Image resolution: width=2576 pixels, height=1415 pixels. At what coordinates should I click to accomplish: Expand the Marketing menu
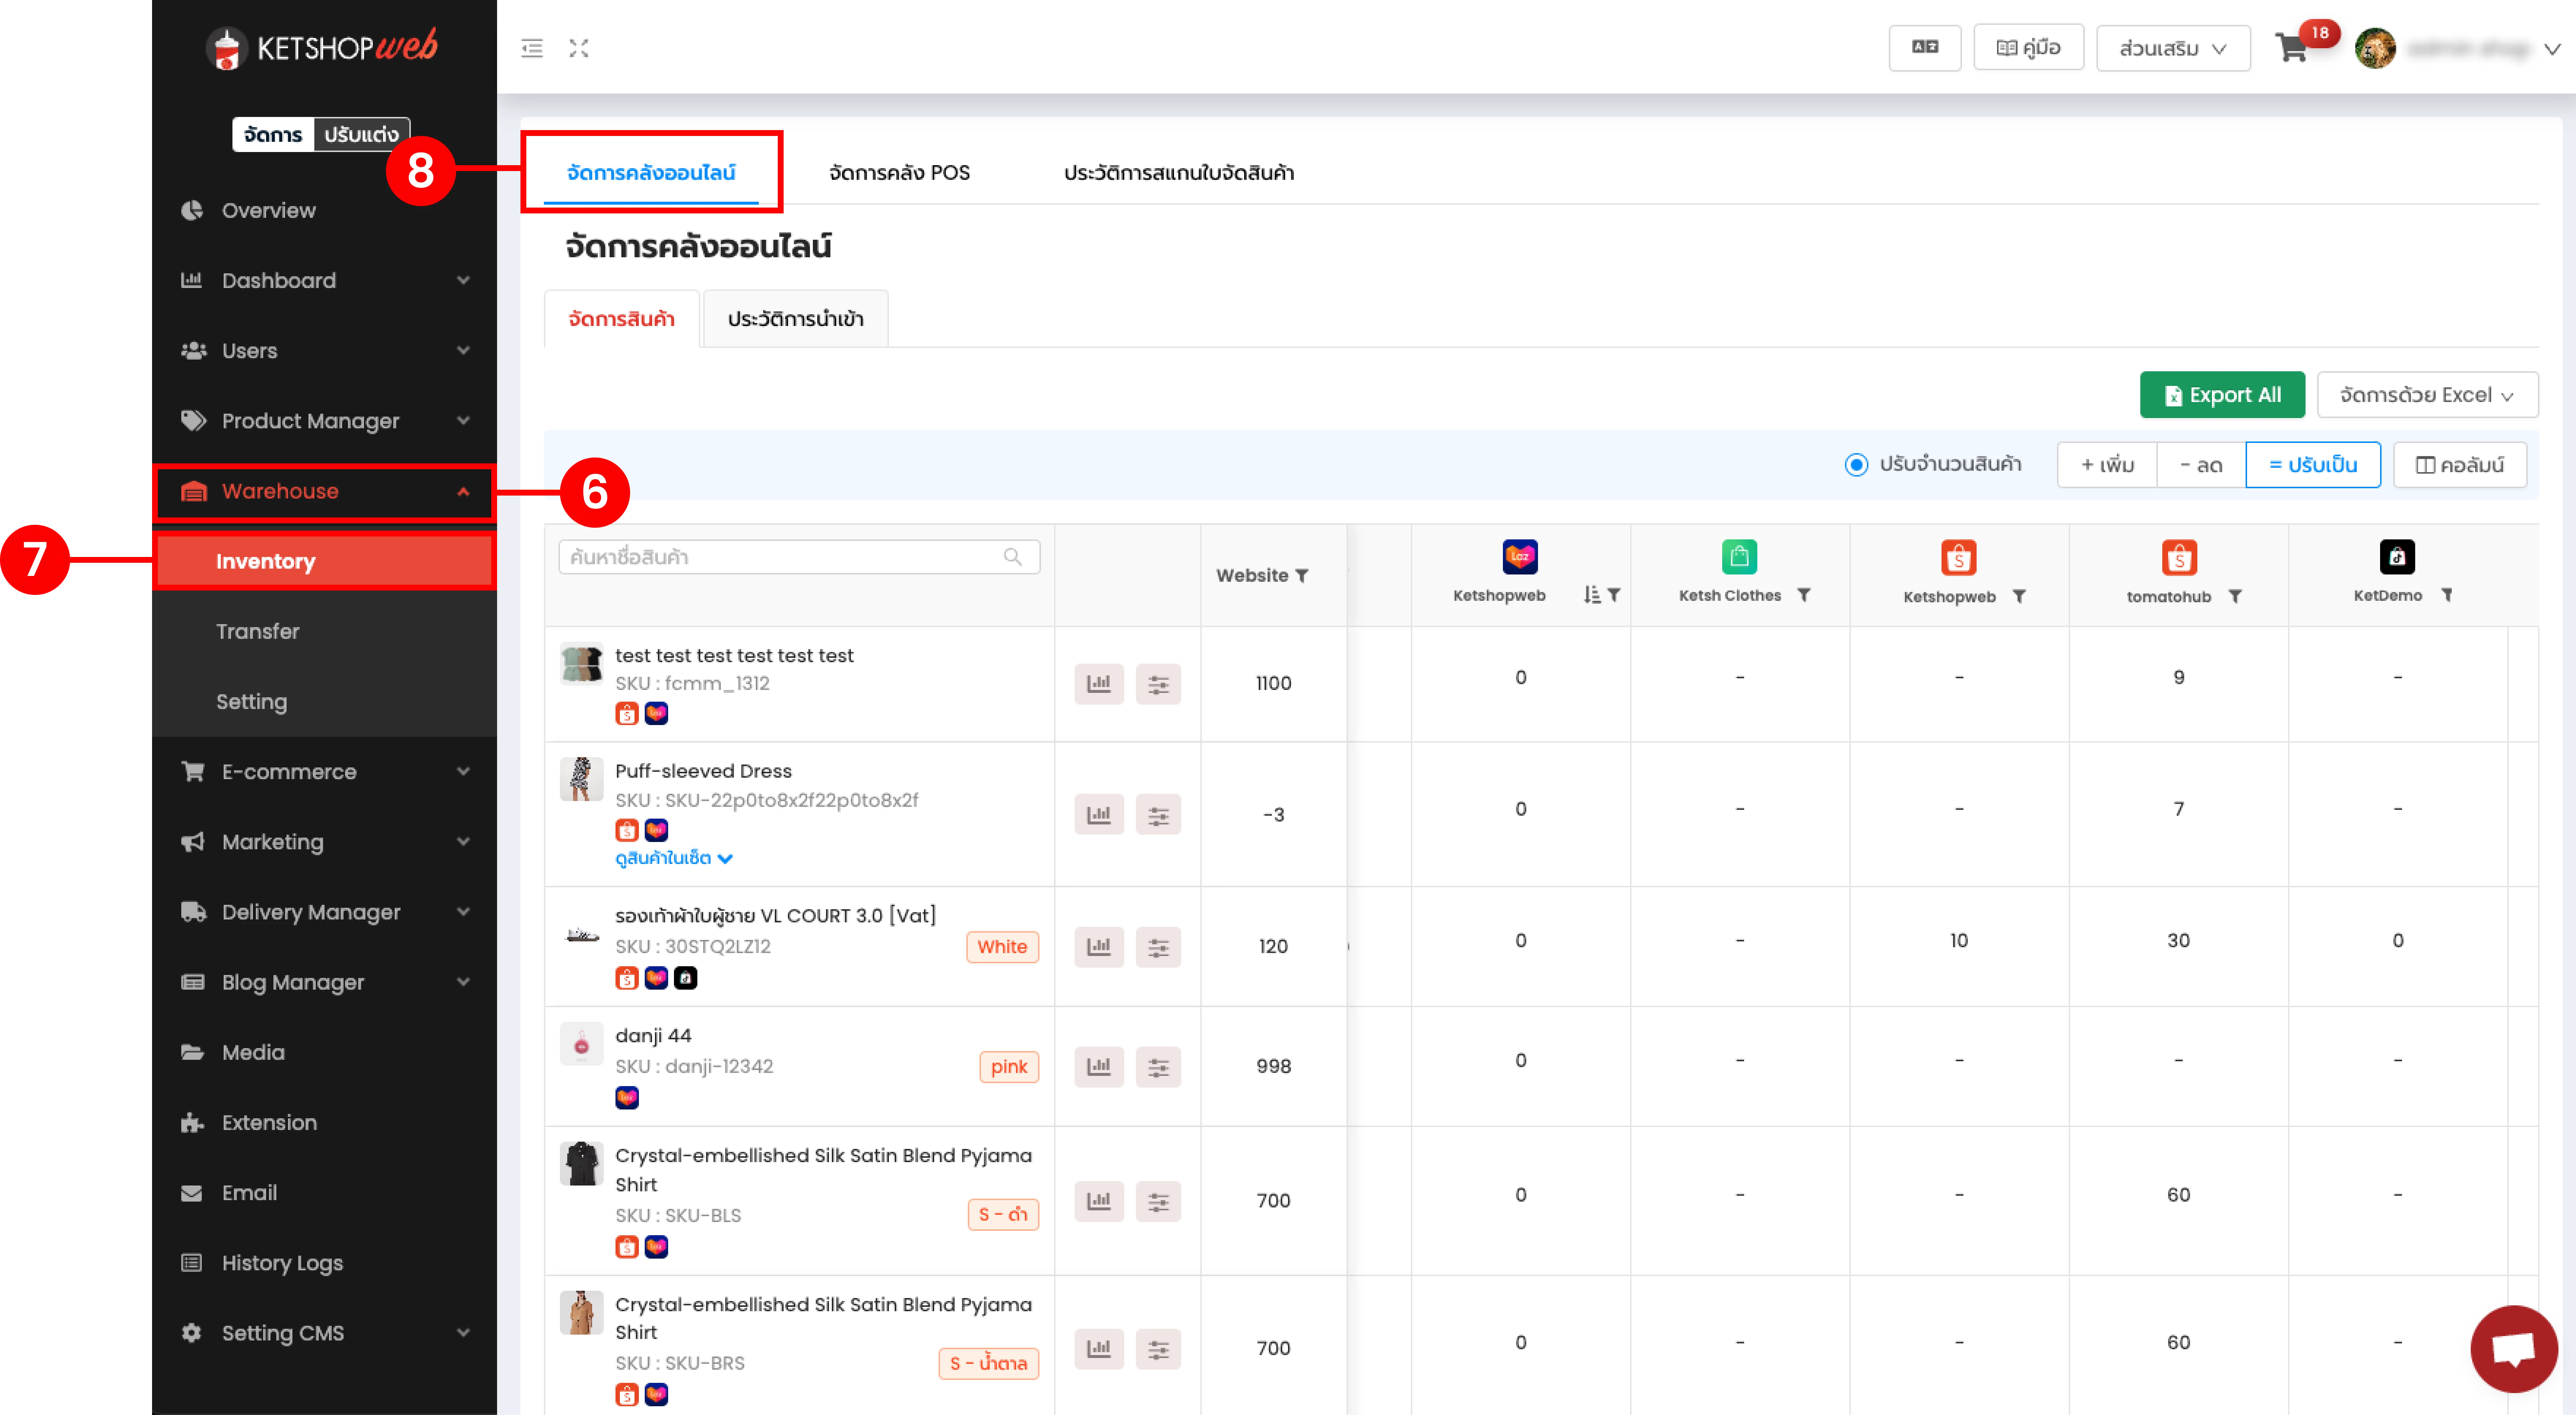[x=324, y=842]
